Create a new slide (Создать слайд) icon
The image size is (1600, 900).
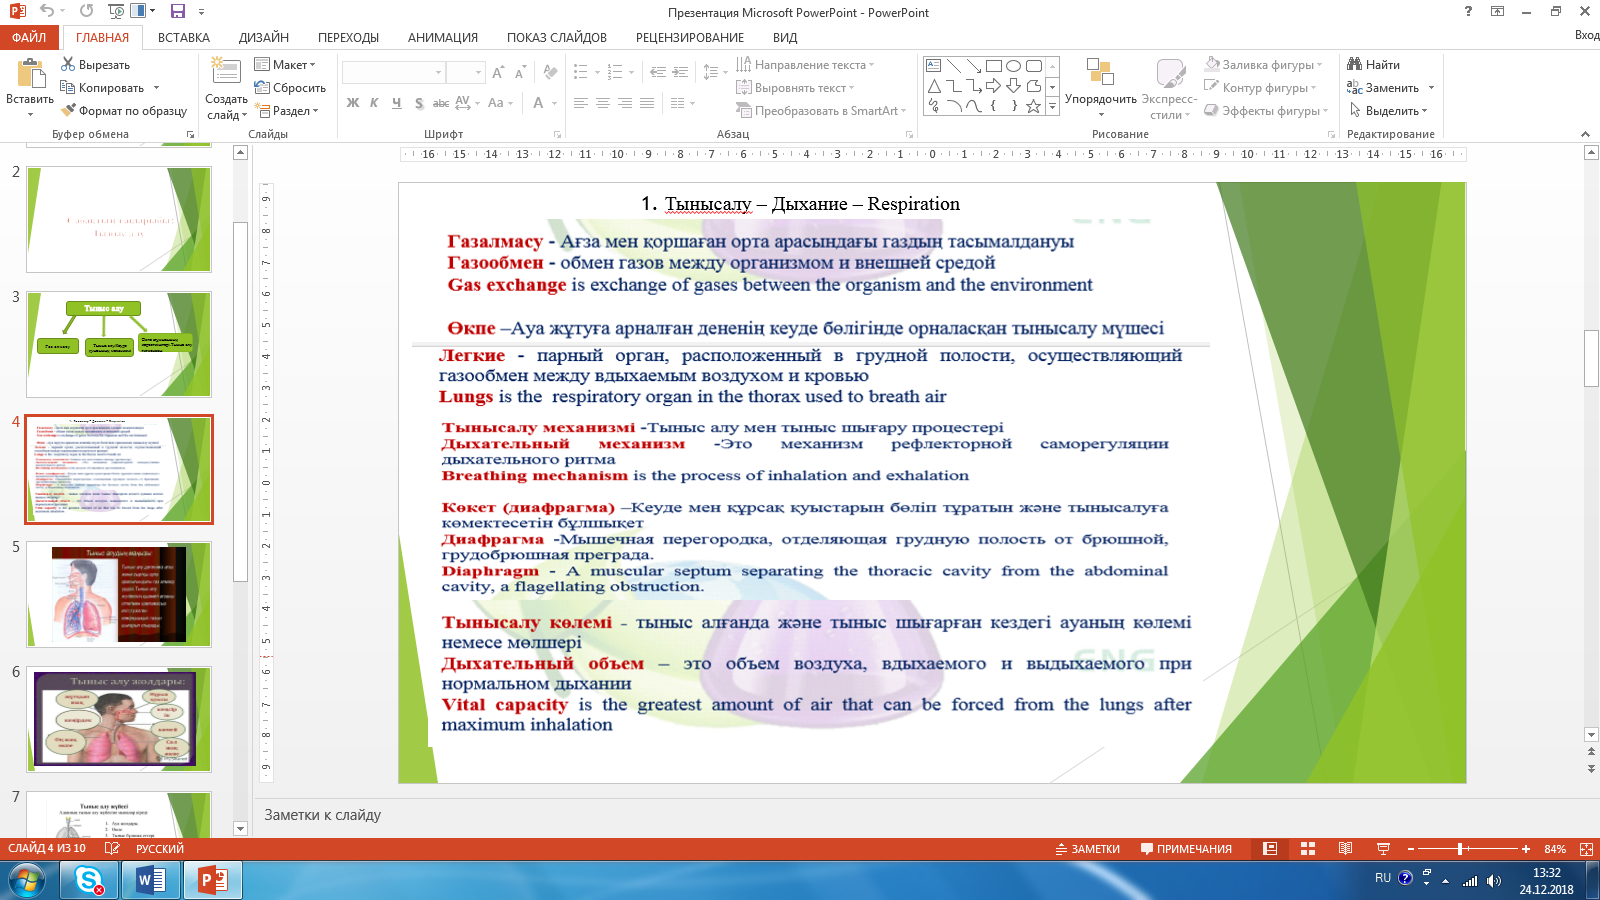(226, 73)
